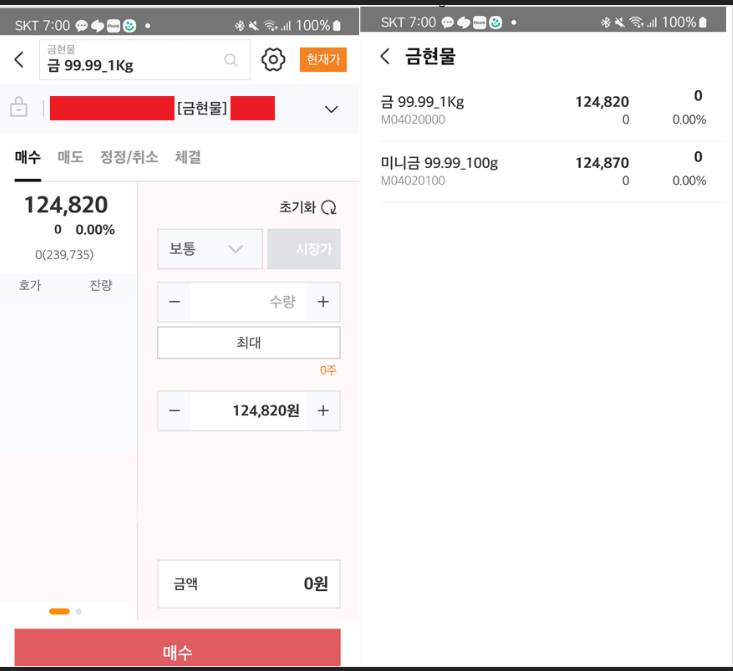The height and width of the screenshot is (671, 733).
Task: Tap the [금현물] account label
Action: click(x=202, y=108)
